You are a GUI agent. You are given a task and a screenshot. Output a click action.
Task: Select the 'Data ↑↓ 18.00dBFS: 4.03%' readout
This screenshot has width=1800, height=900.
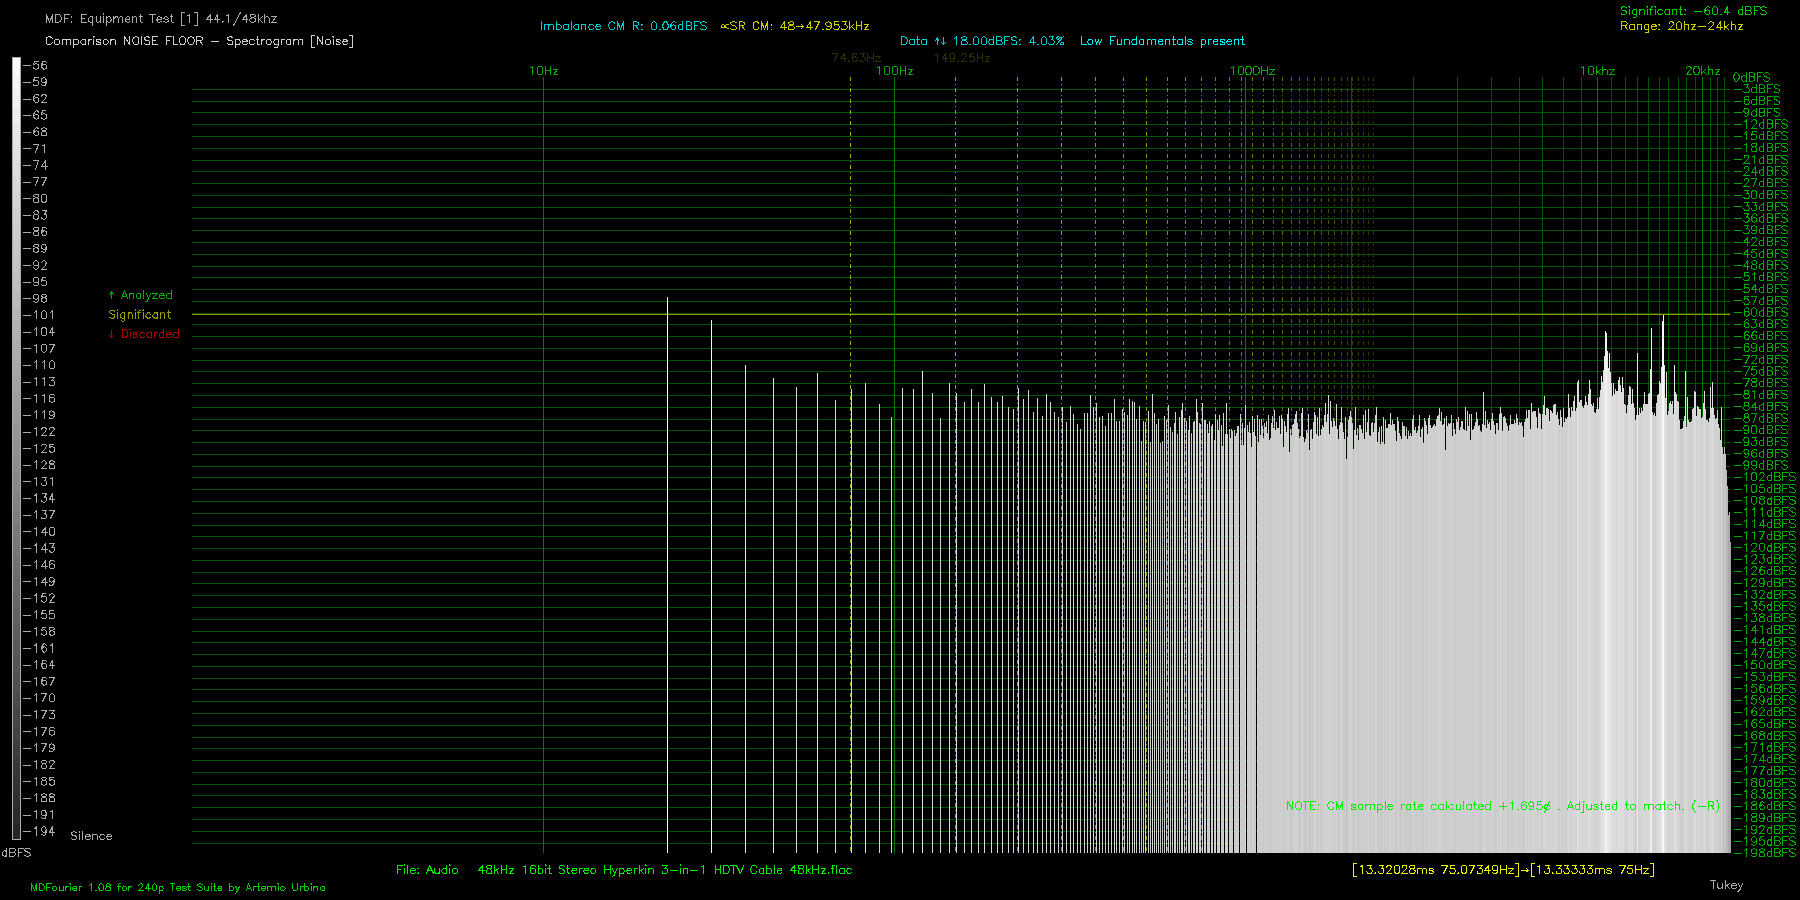click(x=982, y=41)
